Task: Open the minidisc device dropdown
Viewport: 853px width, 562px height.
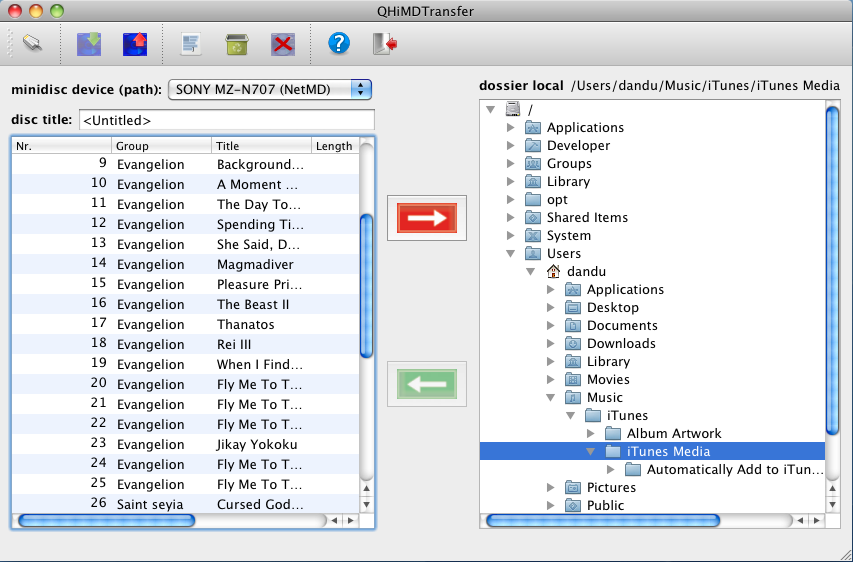Action: [x=270, y=90]
